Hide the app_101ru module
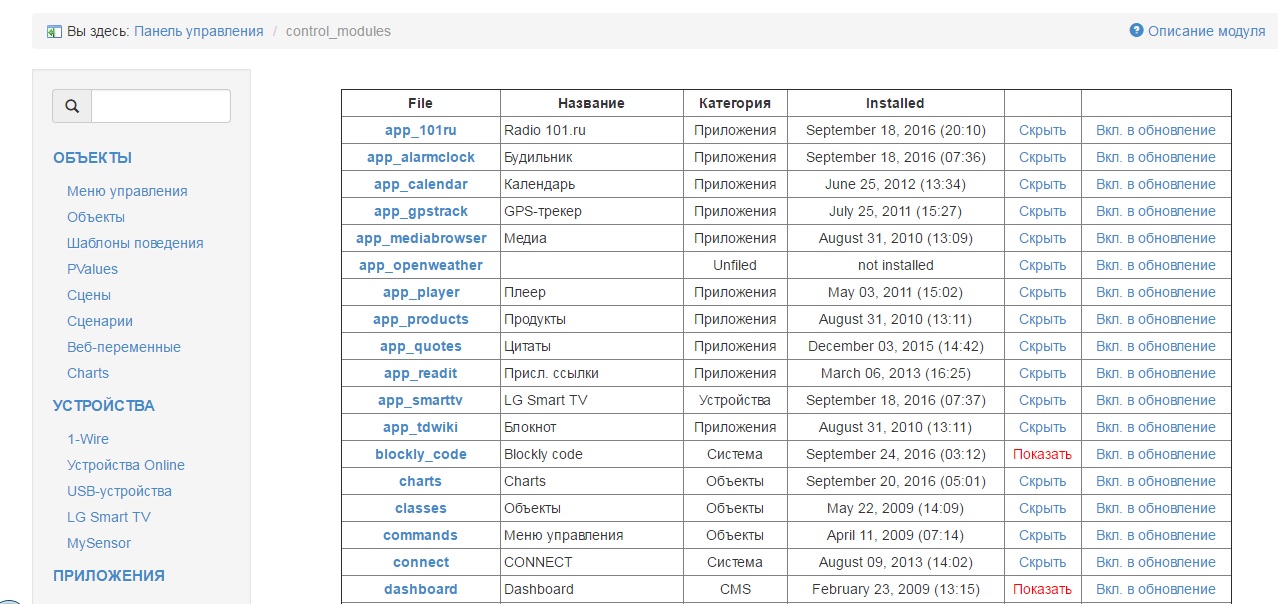Screen dimensions: 1278x604 click(1042, 130)
